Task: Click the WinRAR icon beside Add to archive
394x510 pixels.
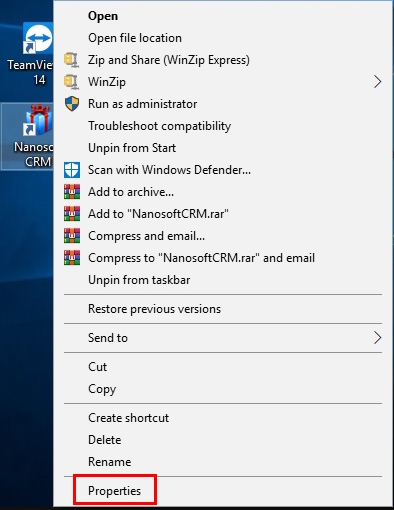Action: [x=72, y=192]
